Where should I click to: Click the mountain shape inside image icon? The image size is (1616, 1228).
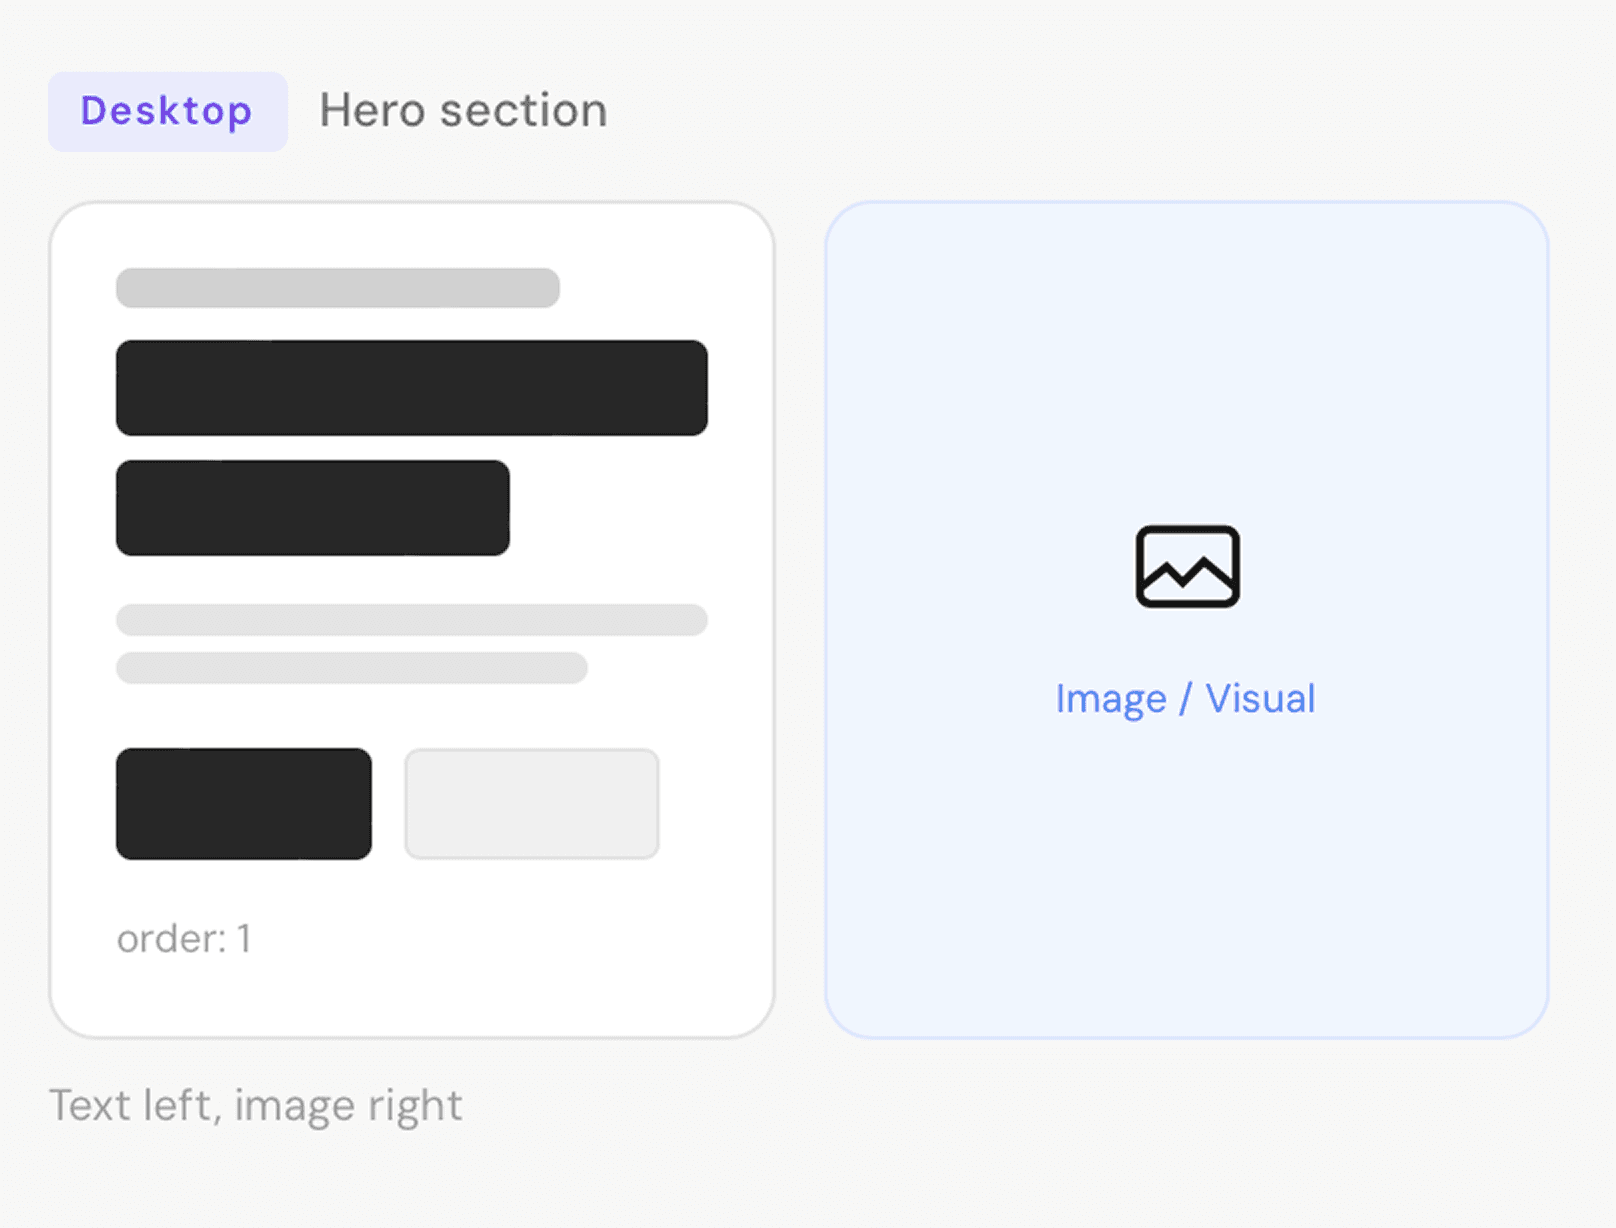[1187, 573]
